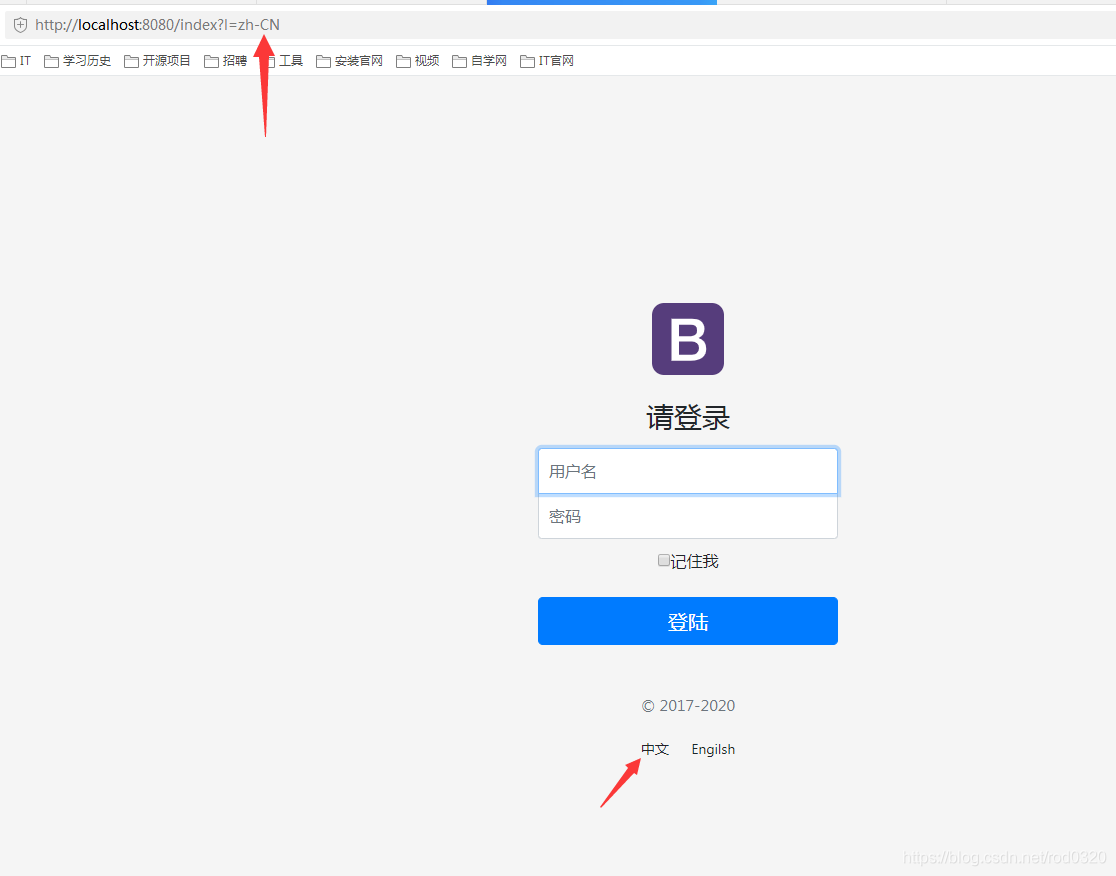Switch to the active blue browser tab
The height and width of the screenshot is (876, 1116).
[x=600, y=3]
